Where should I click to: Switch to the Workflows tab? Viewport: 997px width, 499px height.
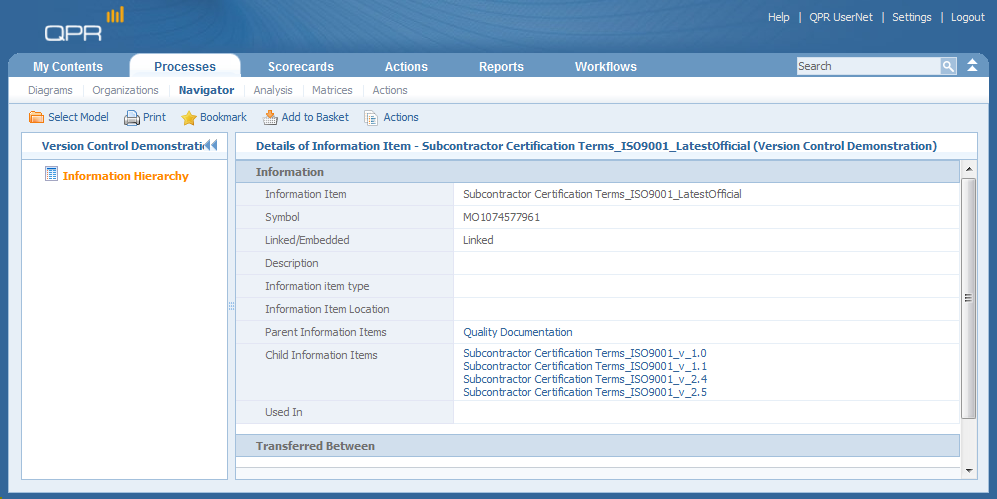pos(605,67)
